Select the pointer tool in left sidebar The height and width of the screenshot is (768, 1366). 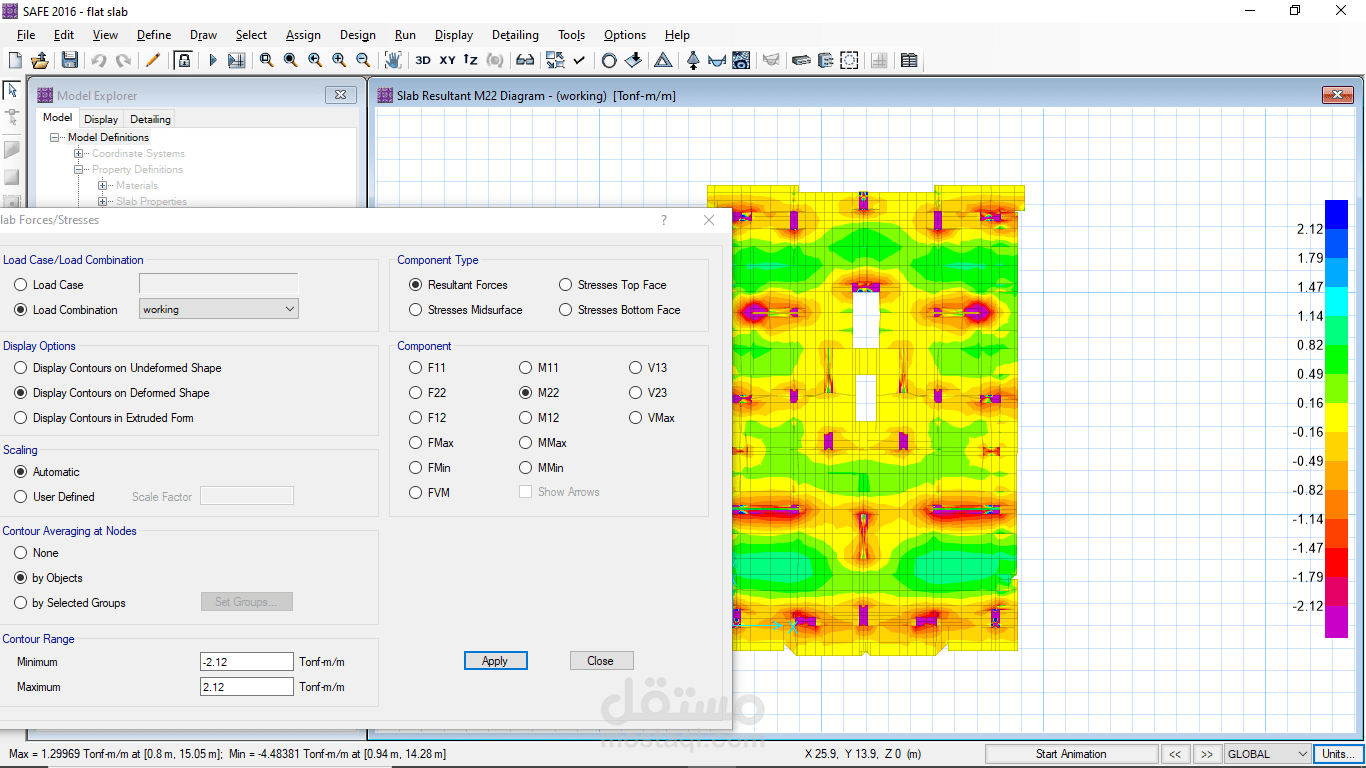coord(12,90)
